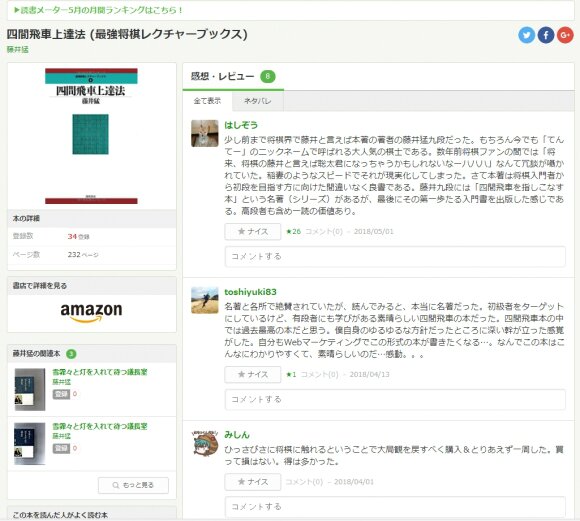The width and height of the screenshot is (580, 521).
Task: Open the 読書メーター monthly ranking banner link
Action: point(98,10)
